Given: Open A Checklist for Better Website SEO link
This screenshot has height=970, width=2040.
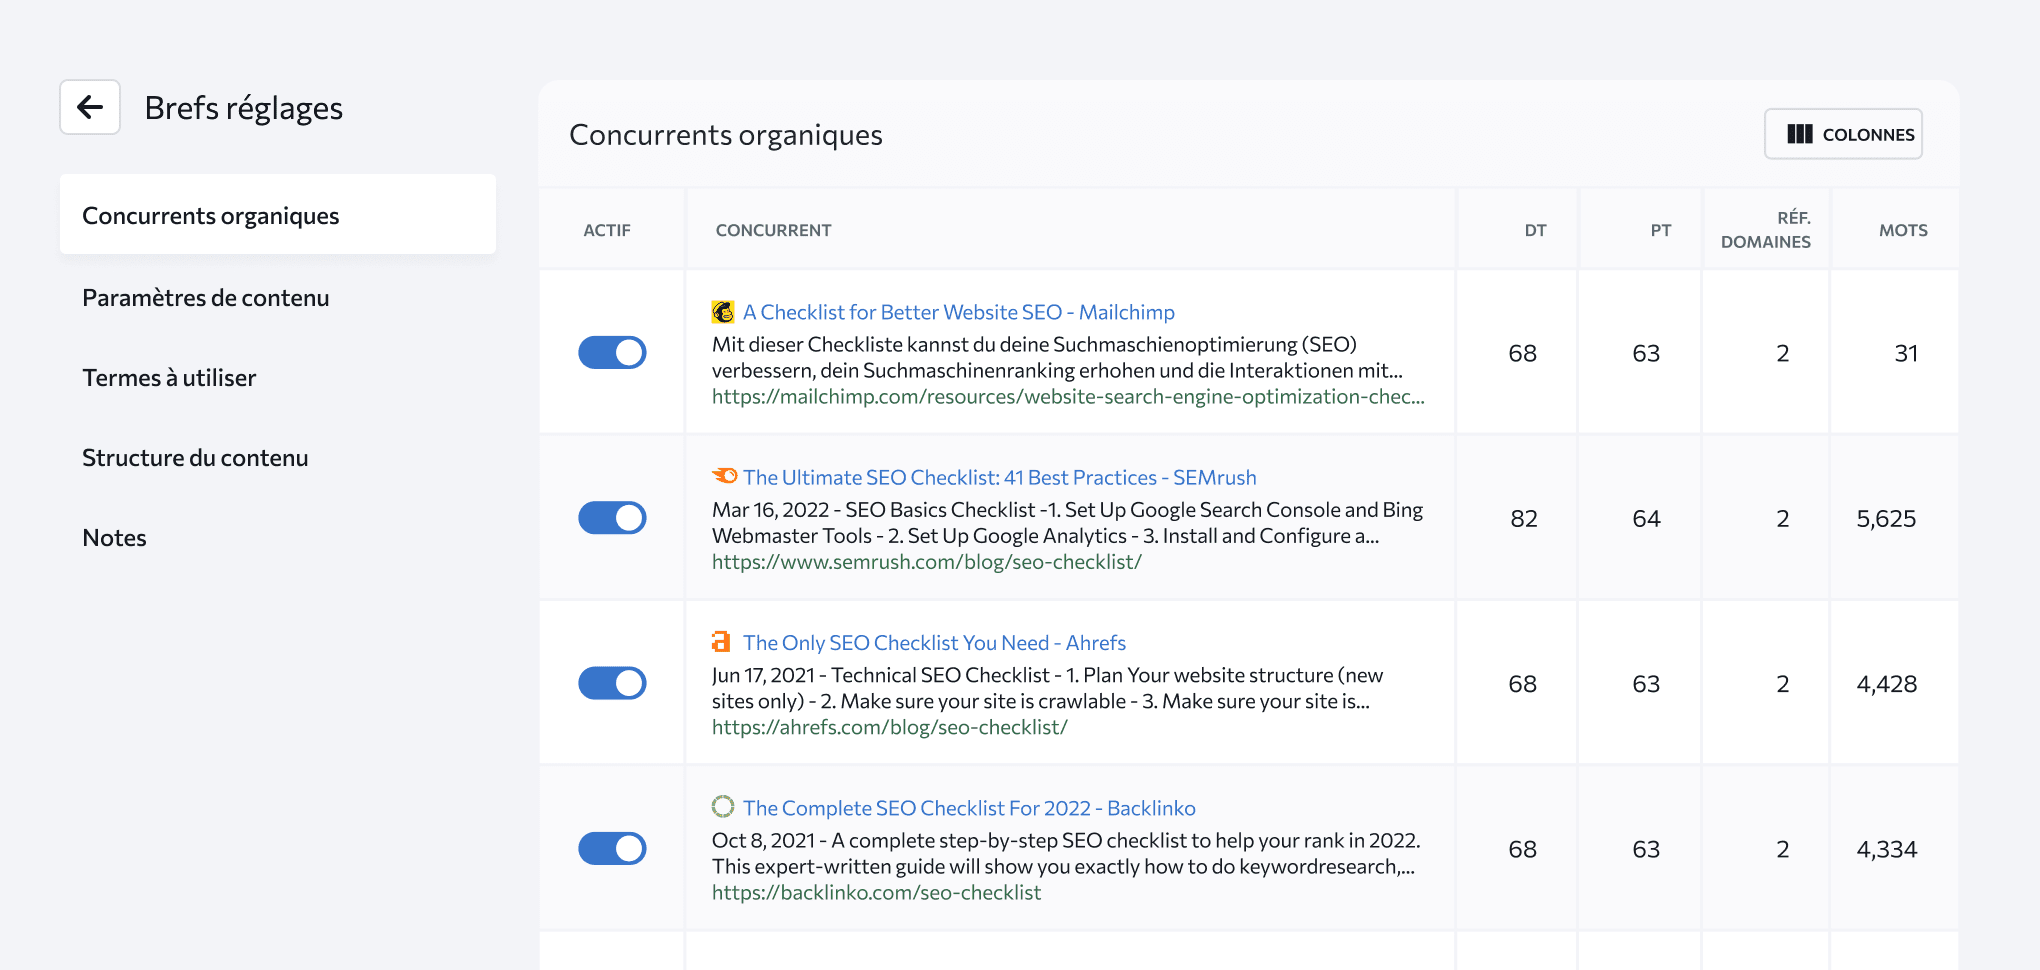Looking at the screenshot, I should (x=958, y=312).
